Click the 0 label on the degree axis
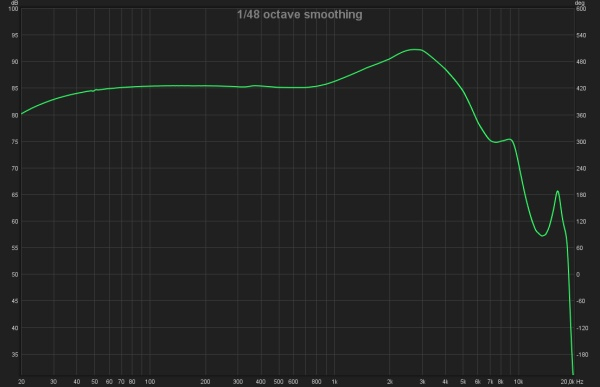The width and height of the screenshot is (600, 387). (x=578, y=275)
